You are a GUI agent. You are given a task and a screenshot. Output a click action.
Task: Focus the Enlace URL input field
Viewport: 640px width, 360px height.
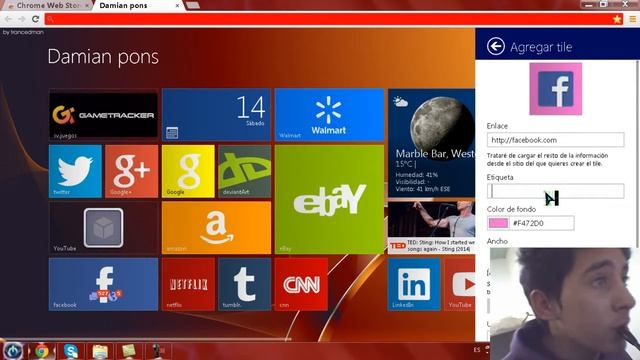coord(555,140)
